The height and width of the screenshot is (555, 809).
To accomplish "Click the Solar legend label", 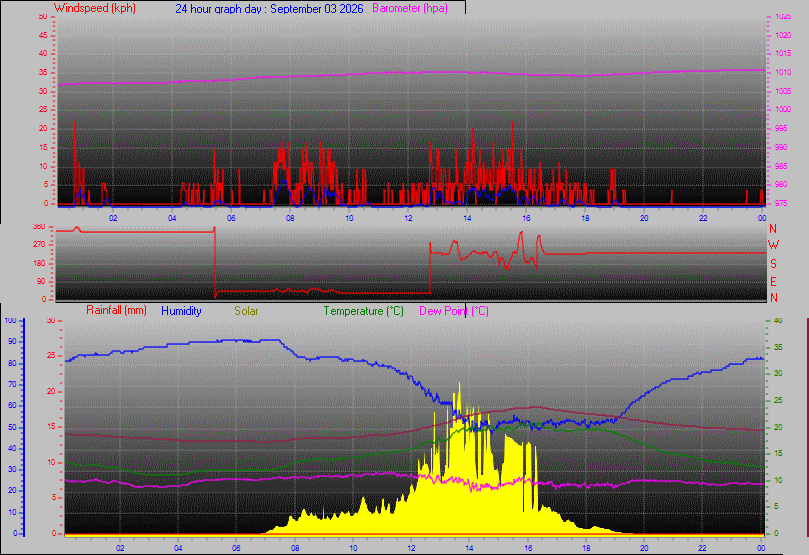I will point(246,311).
